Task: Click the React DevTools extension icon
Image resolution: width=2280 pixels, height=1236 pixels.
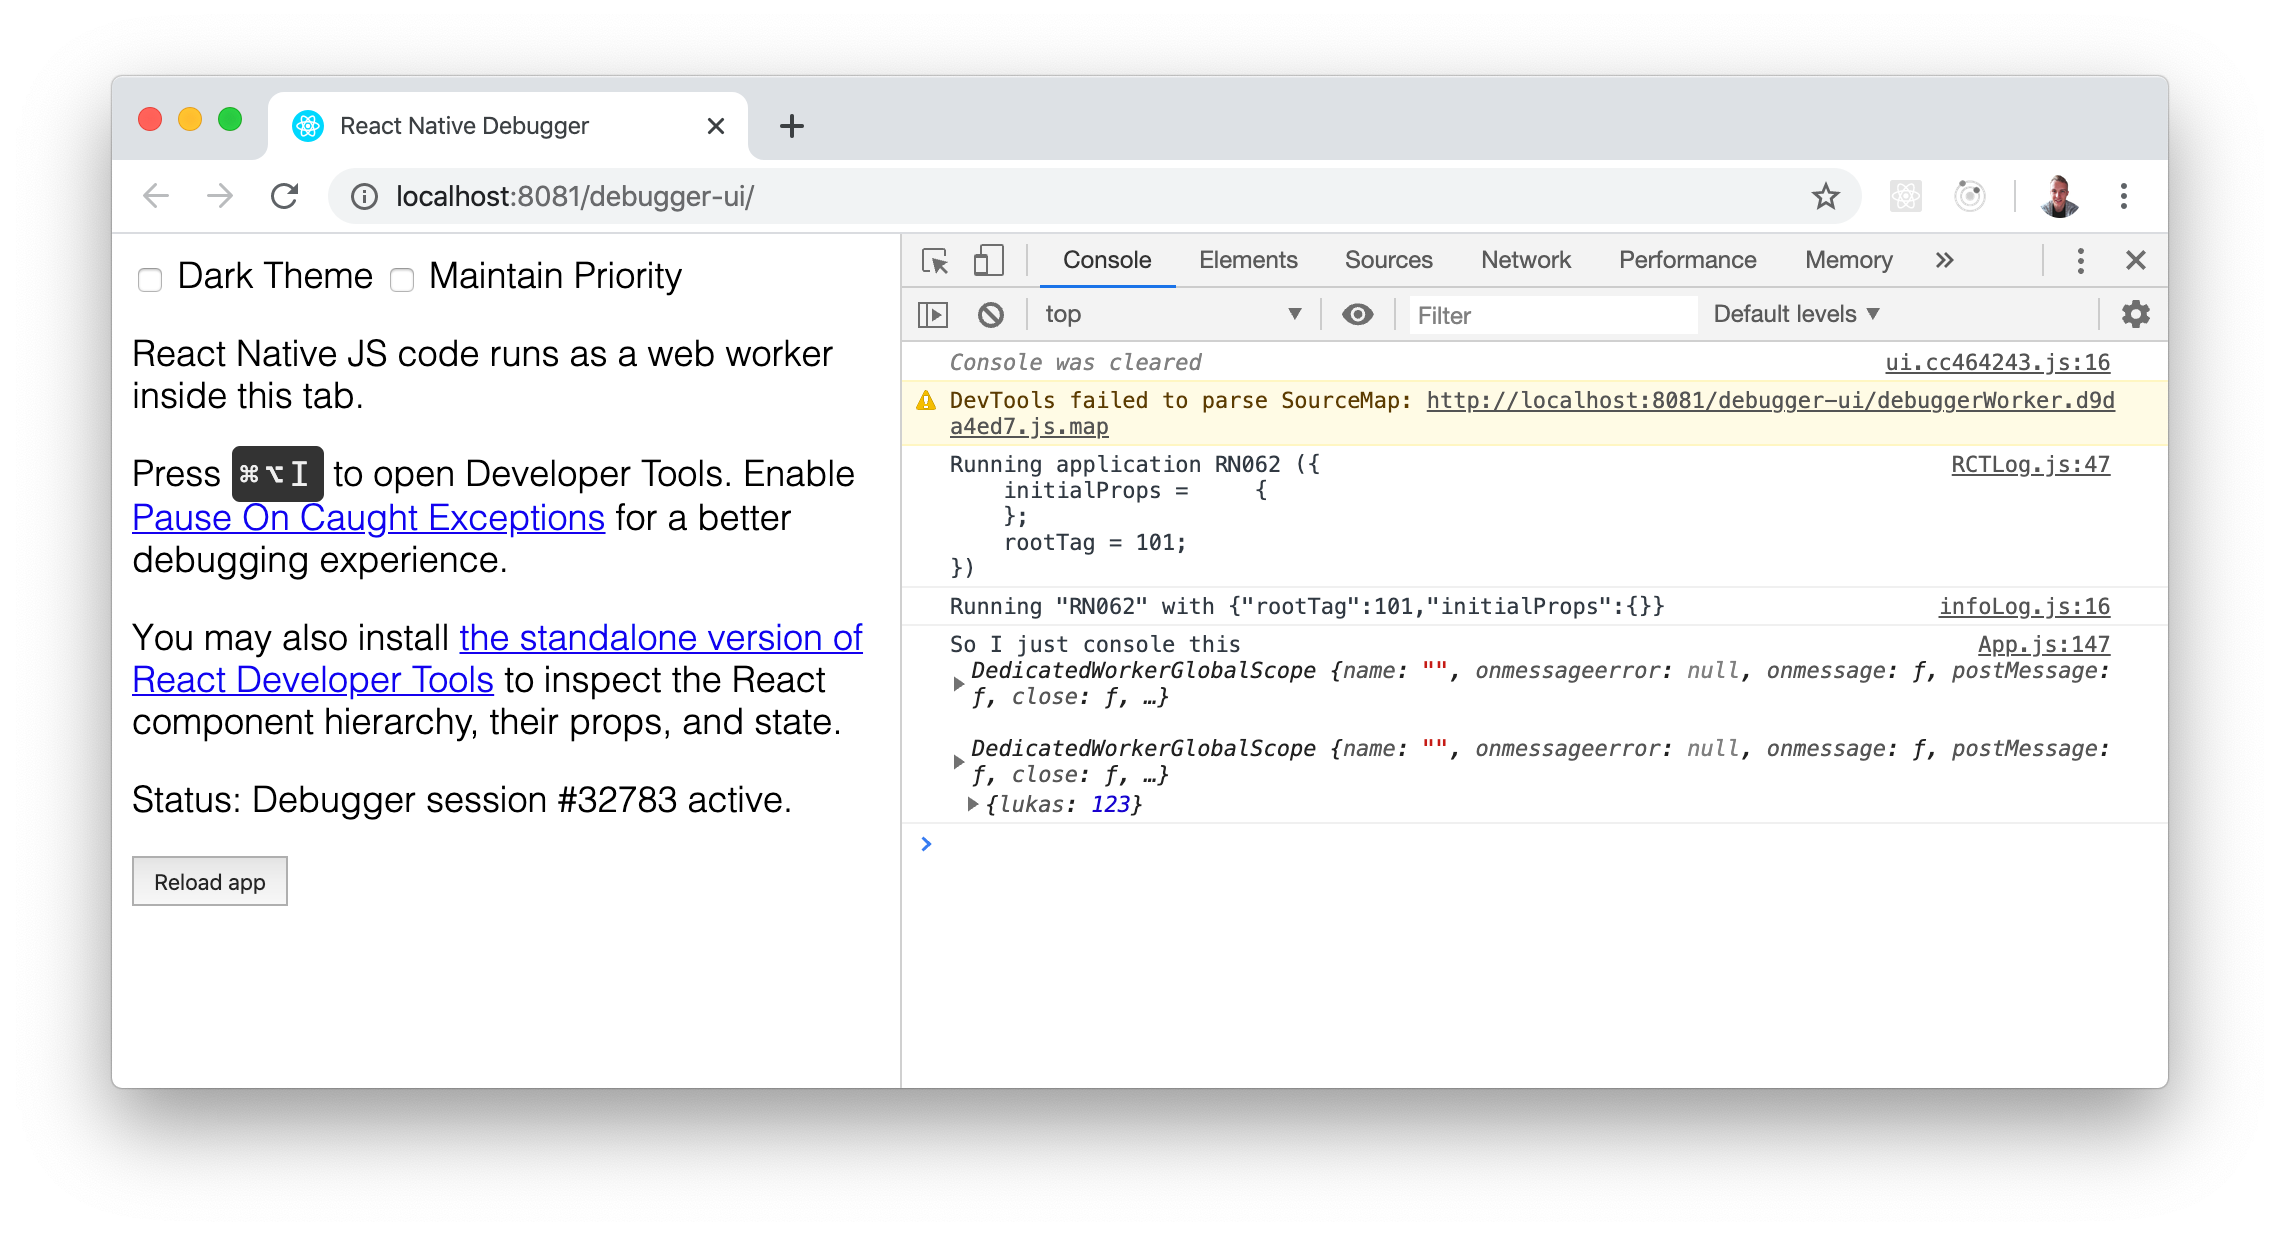Action: click(x=1905, y=196)
